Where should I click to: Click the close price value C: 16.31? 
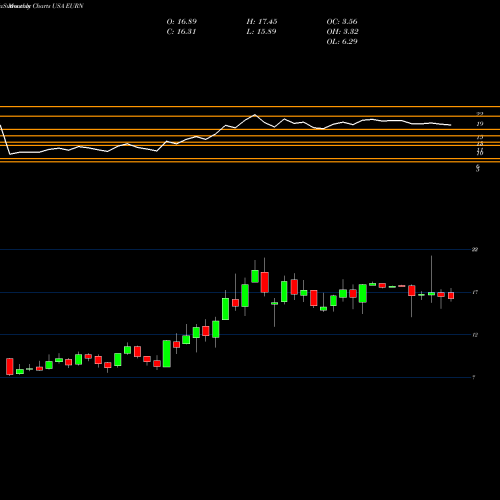pyautogui.click(x=181, y=32)
